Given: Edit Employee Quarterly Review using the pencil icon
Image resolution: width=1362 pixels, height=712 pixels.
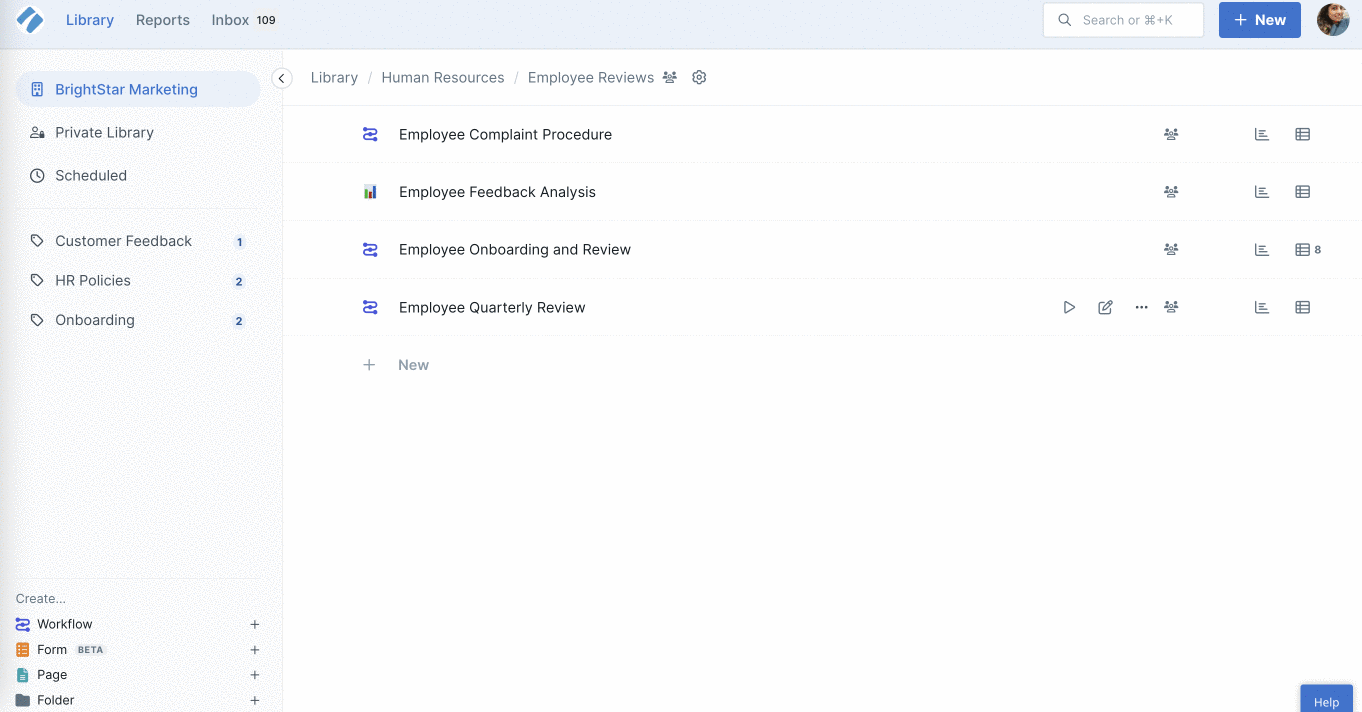Looking at the screenshot, I should point(1105,307).
